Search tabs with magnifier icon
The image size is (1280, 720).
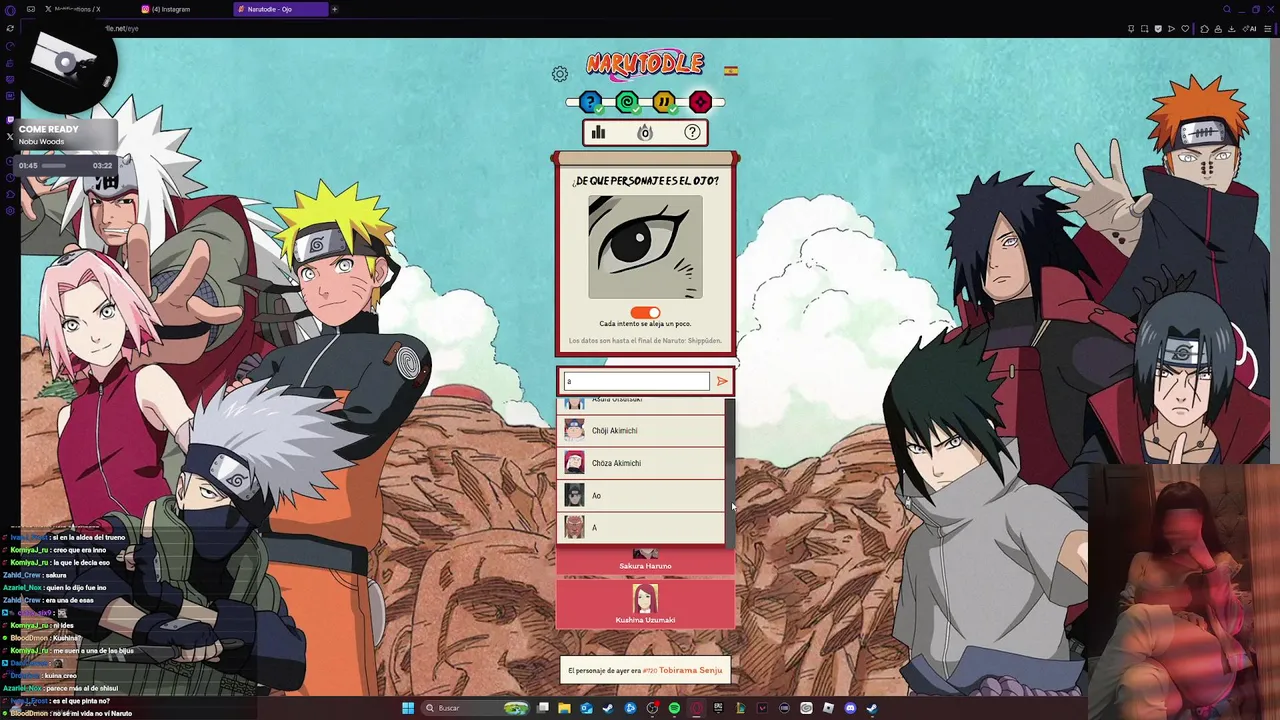[x=1227, y=9]
